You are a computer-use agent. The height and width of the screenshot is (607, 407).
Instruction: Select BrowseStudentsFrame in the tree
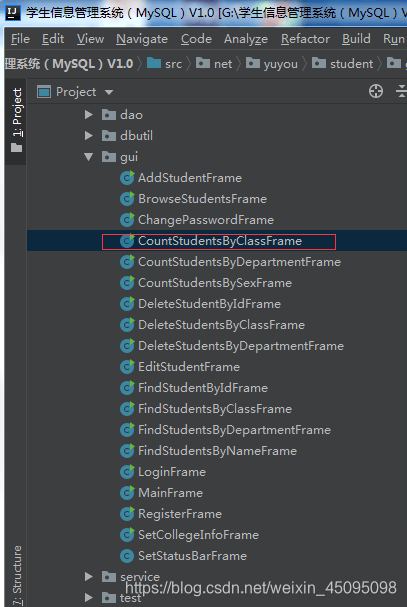tap(203, 199)
